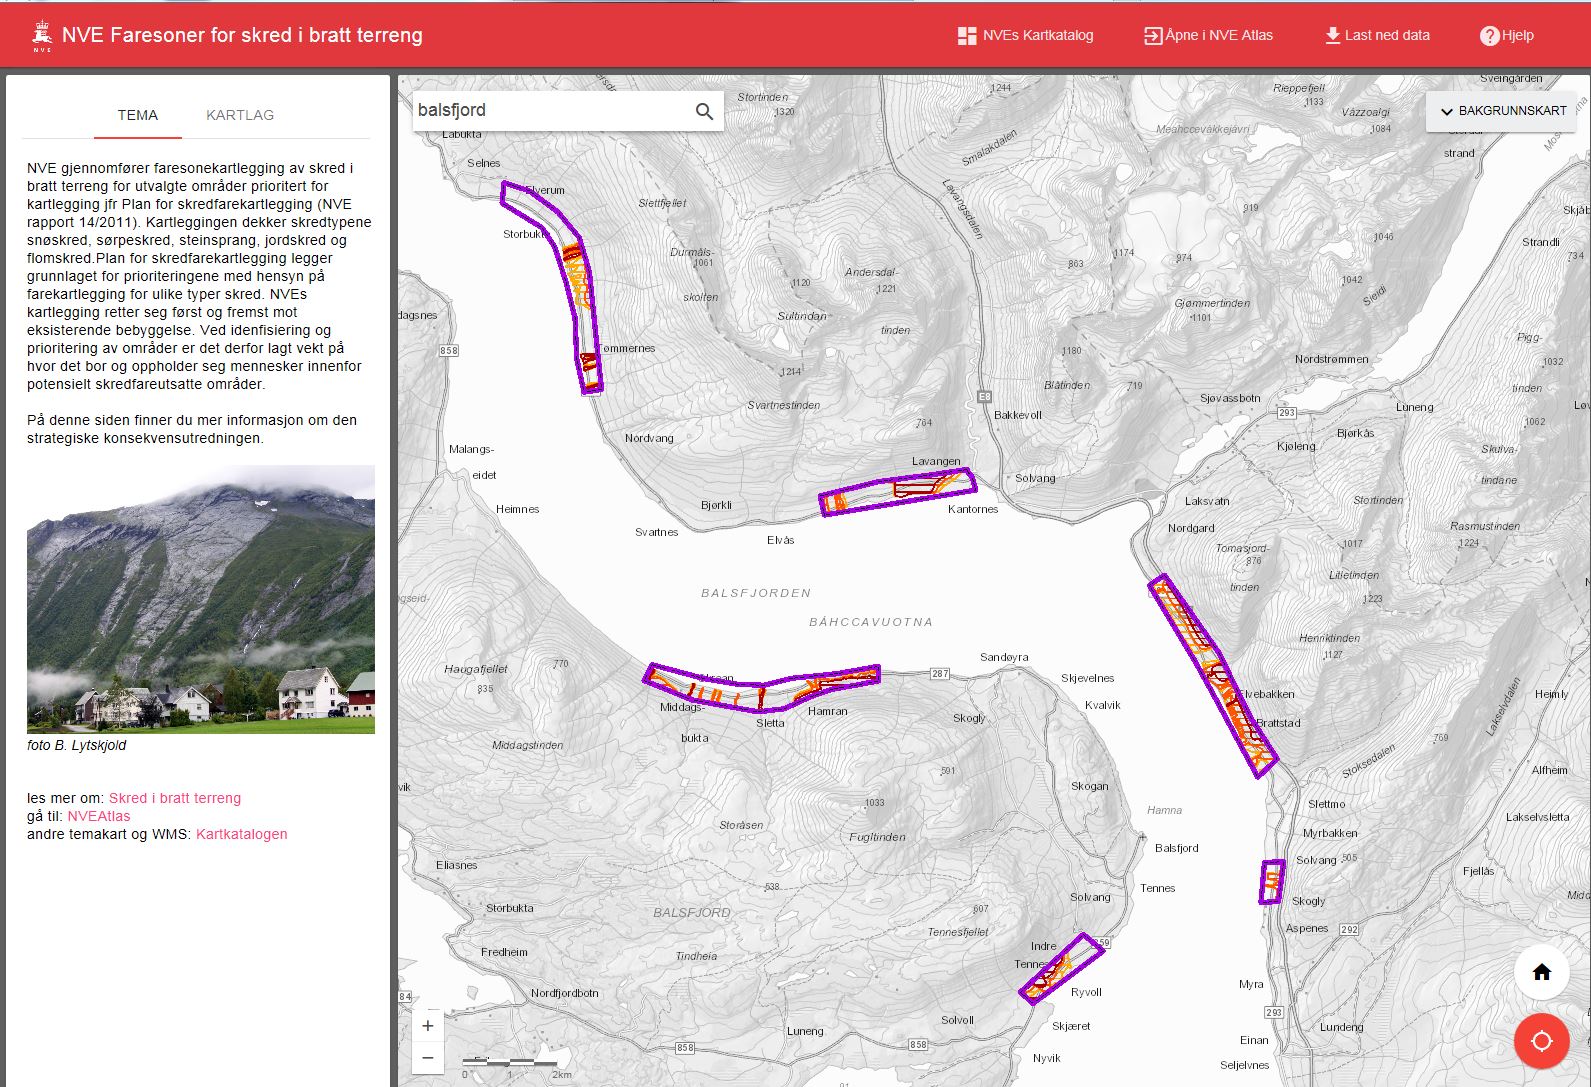Image resolution: width=1591 pixels, height=1087 pixels.
Task: Open Hjelp question mark icon
Action: click(1490, 36)
